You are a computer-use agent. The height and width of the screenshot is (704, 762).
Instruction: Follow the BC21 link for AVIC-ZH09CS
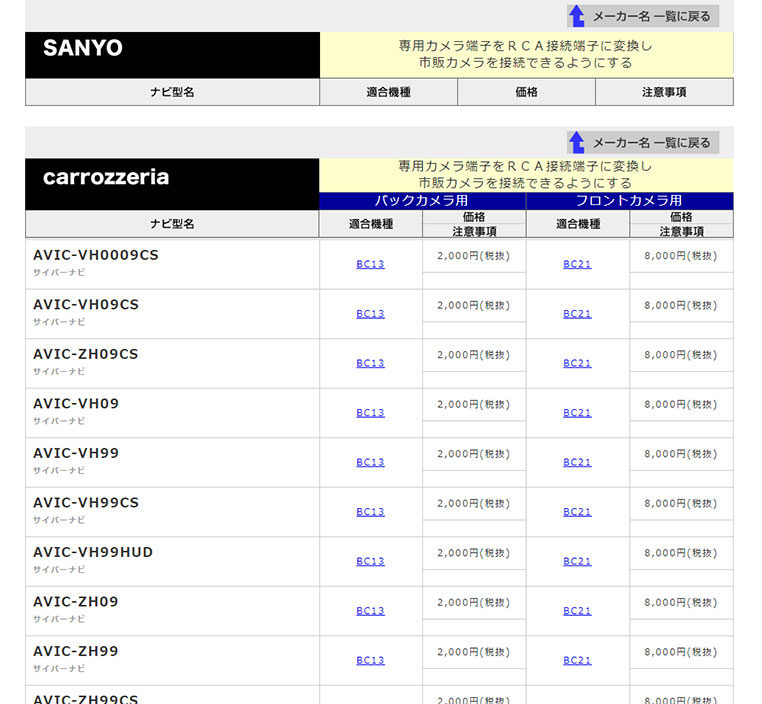coord(577,363)
